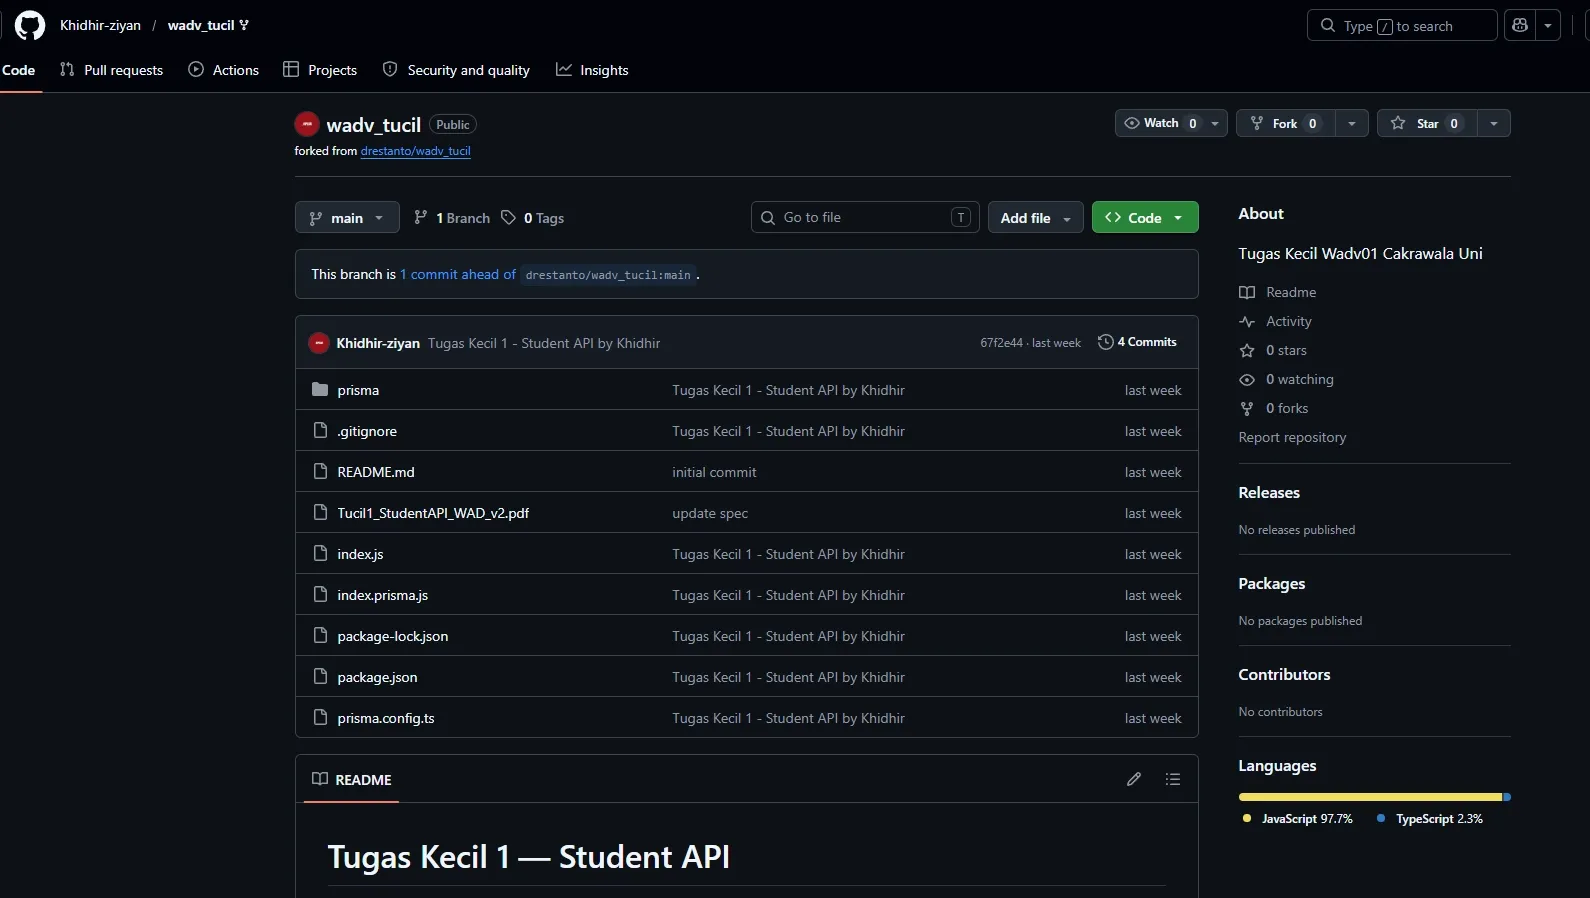Open upstream drestanto/wadv_tucil link

pos(415,151)
